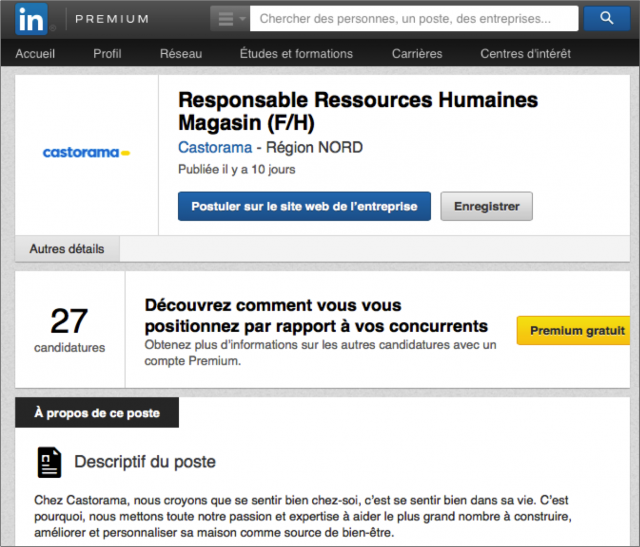The image size is (640, 547).
Task: Select the 'À propos de ce poste' tab
Action: [96, 412]
